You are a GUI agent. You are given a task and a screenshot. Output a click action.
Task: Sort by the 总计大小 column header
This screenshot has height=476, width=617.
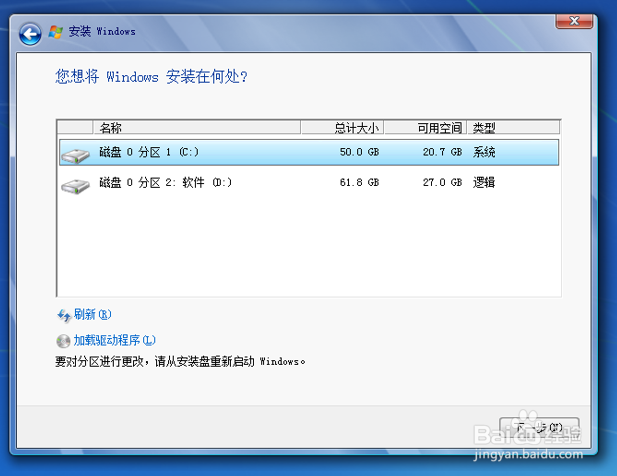pos(342,127)
